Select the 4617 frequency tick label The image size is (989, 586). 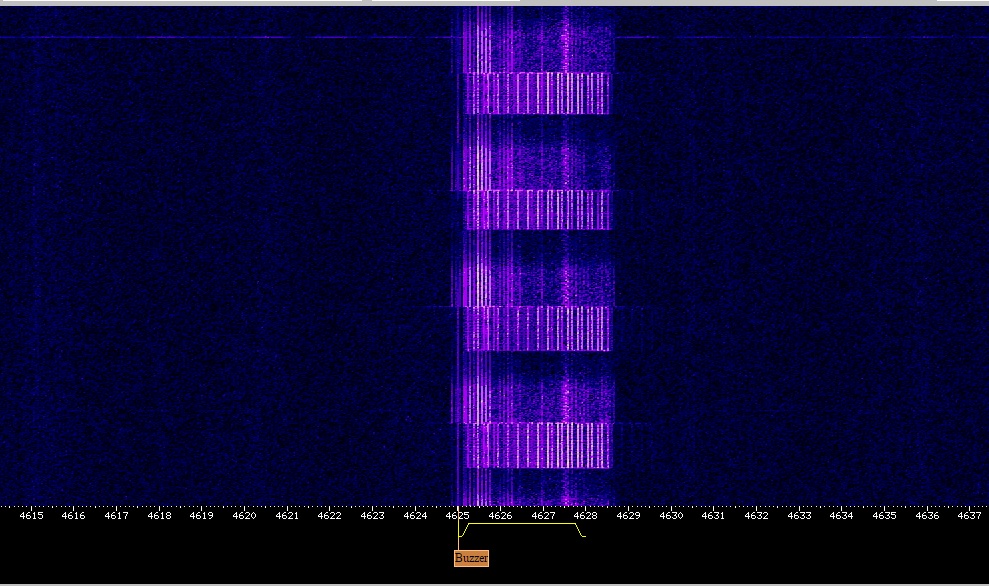[116, 516]
